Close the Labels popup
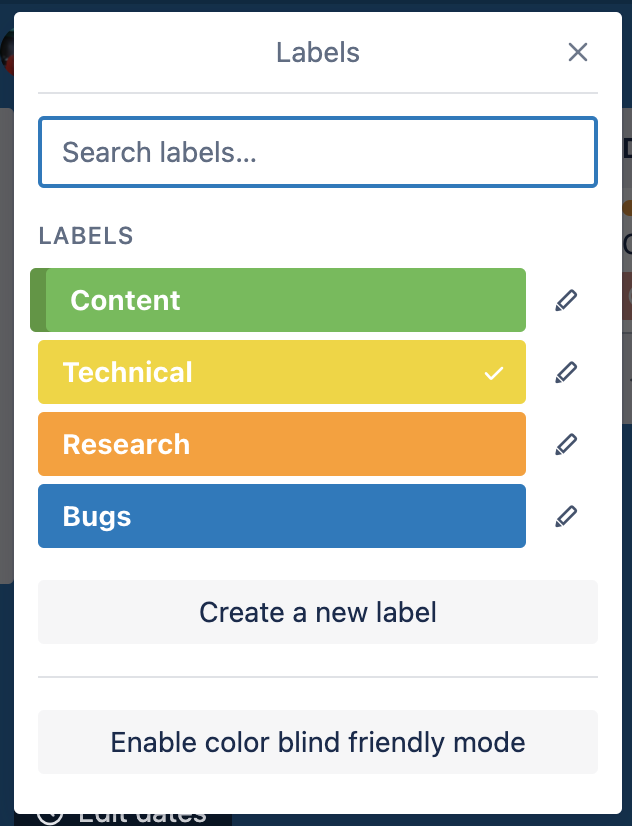This screenshot has width=632, height=826. click(x=578, y=52)
